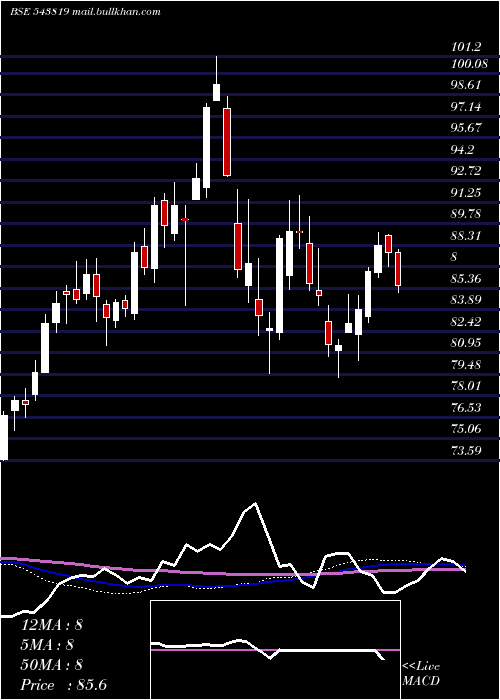
Task: Click the price label 101.2
Action: coord(467,47)
